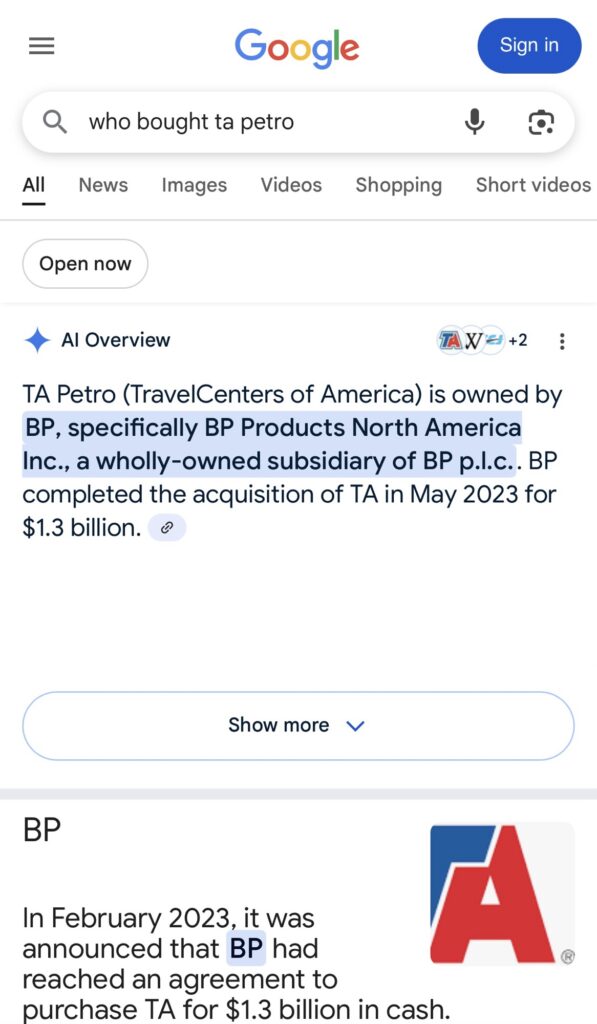Open the link chip after $1.3 billion

tap(167, 528)
